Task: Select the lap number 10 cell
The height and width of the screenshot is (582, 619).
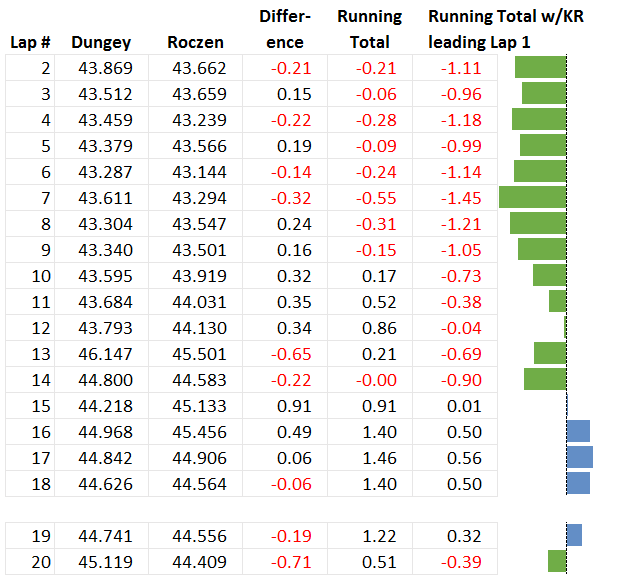Action: coord(40,275)
